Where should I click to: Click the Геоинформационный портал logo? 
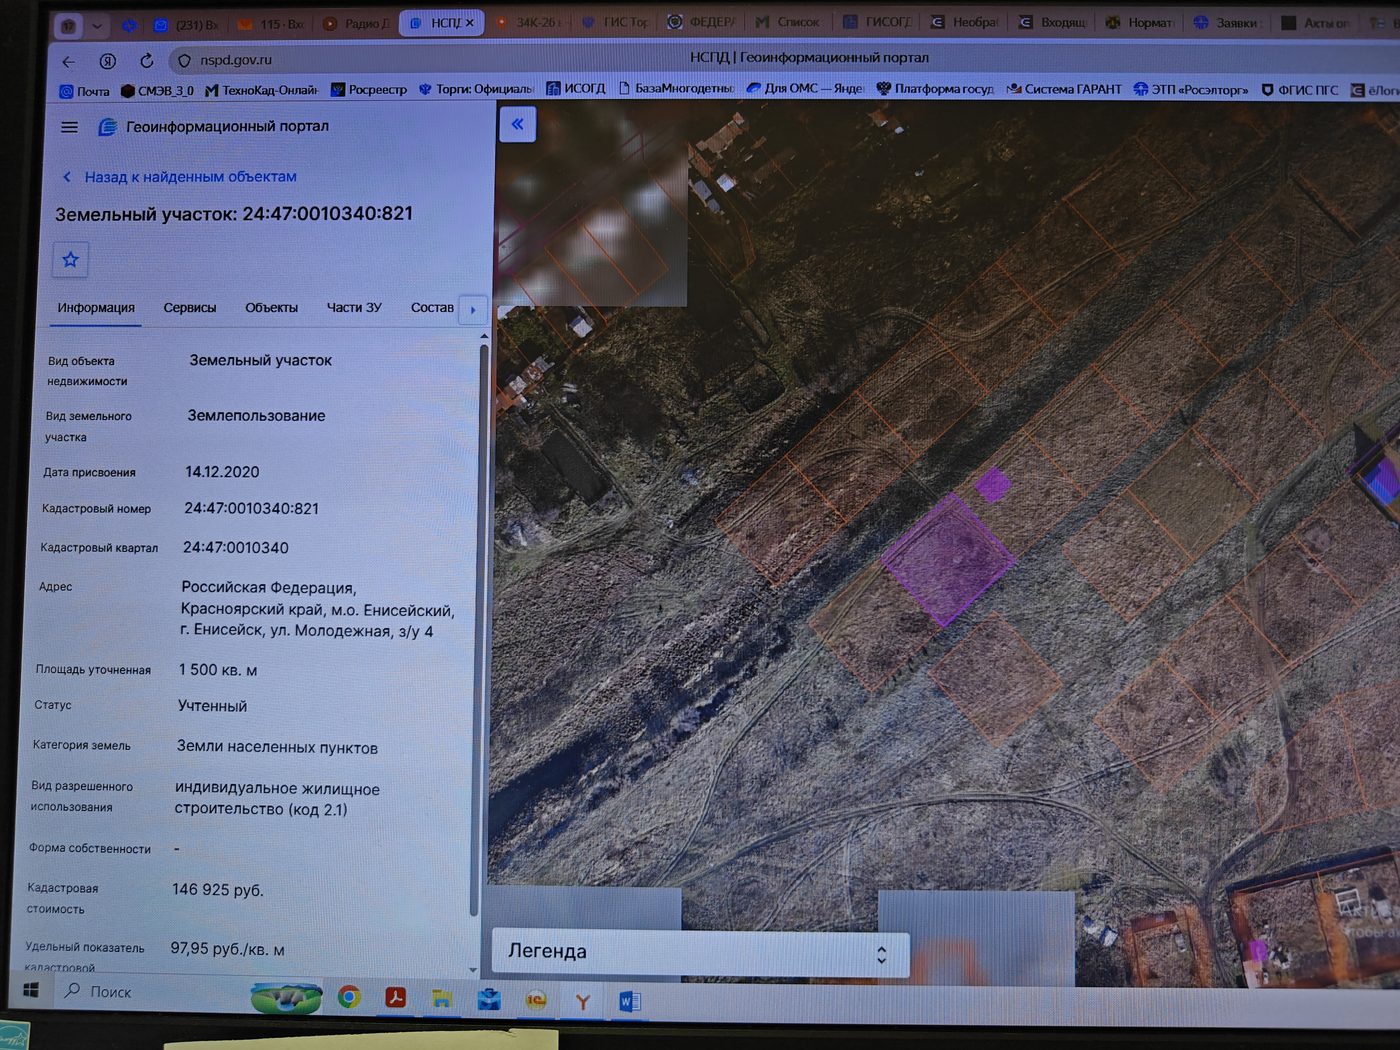pyautogui.click(x=107, y=127)
